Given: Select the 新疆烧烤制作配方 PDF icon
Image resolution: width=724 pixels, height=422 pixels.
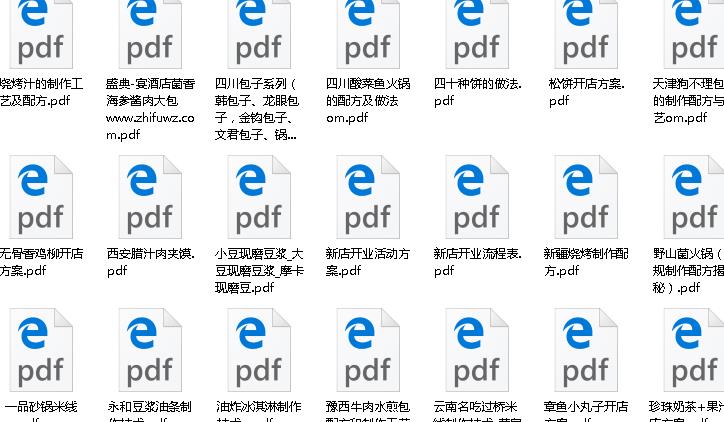Looking at the screenshot, I should pos(586,197).
